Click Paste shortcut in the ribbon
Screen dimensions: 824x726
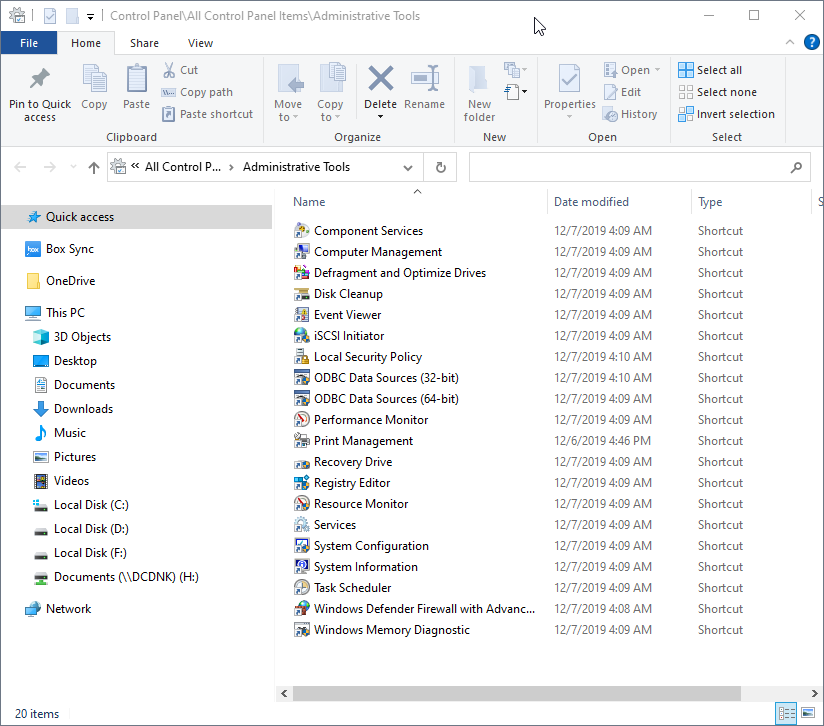208,114
